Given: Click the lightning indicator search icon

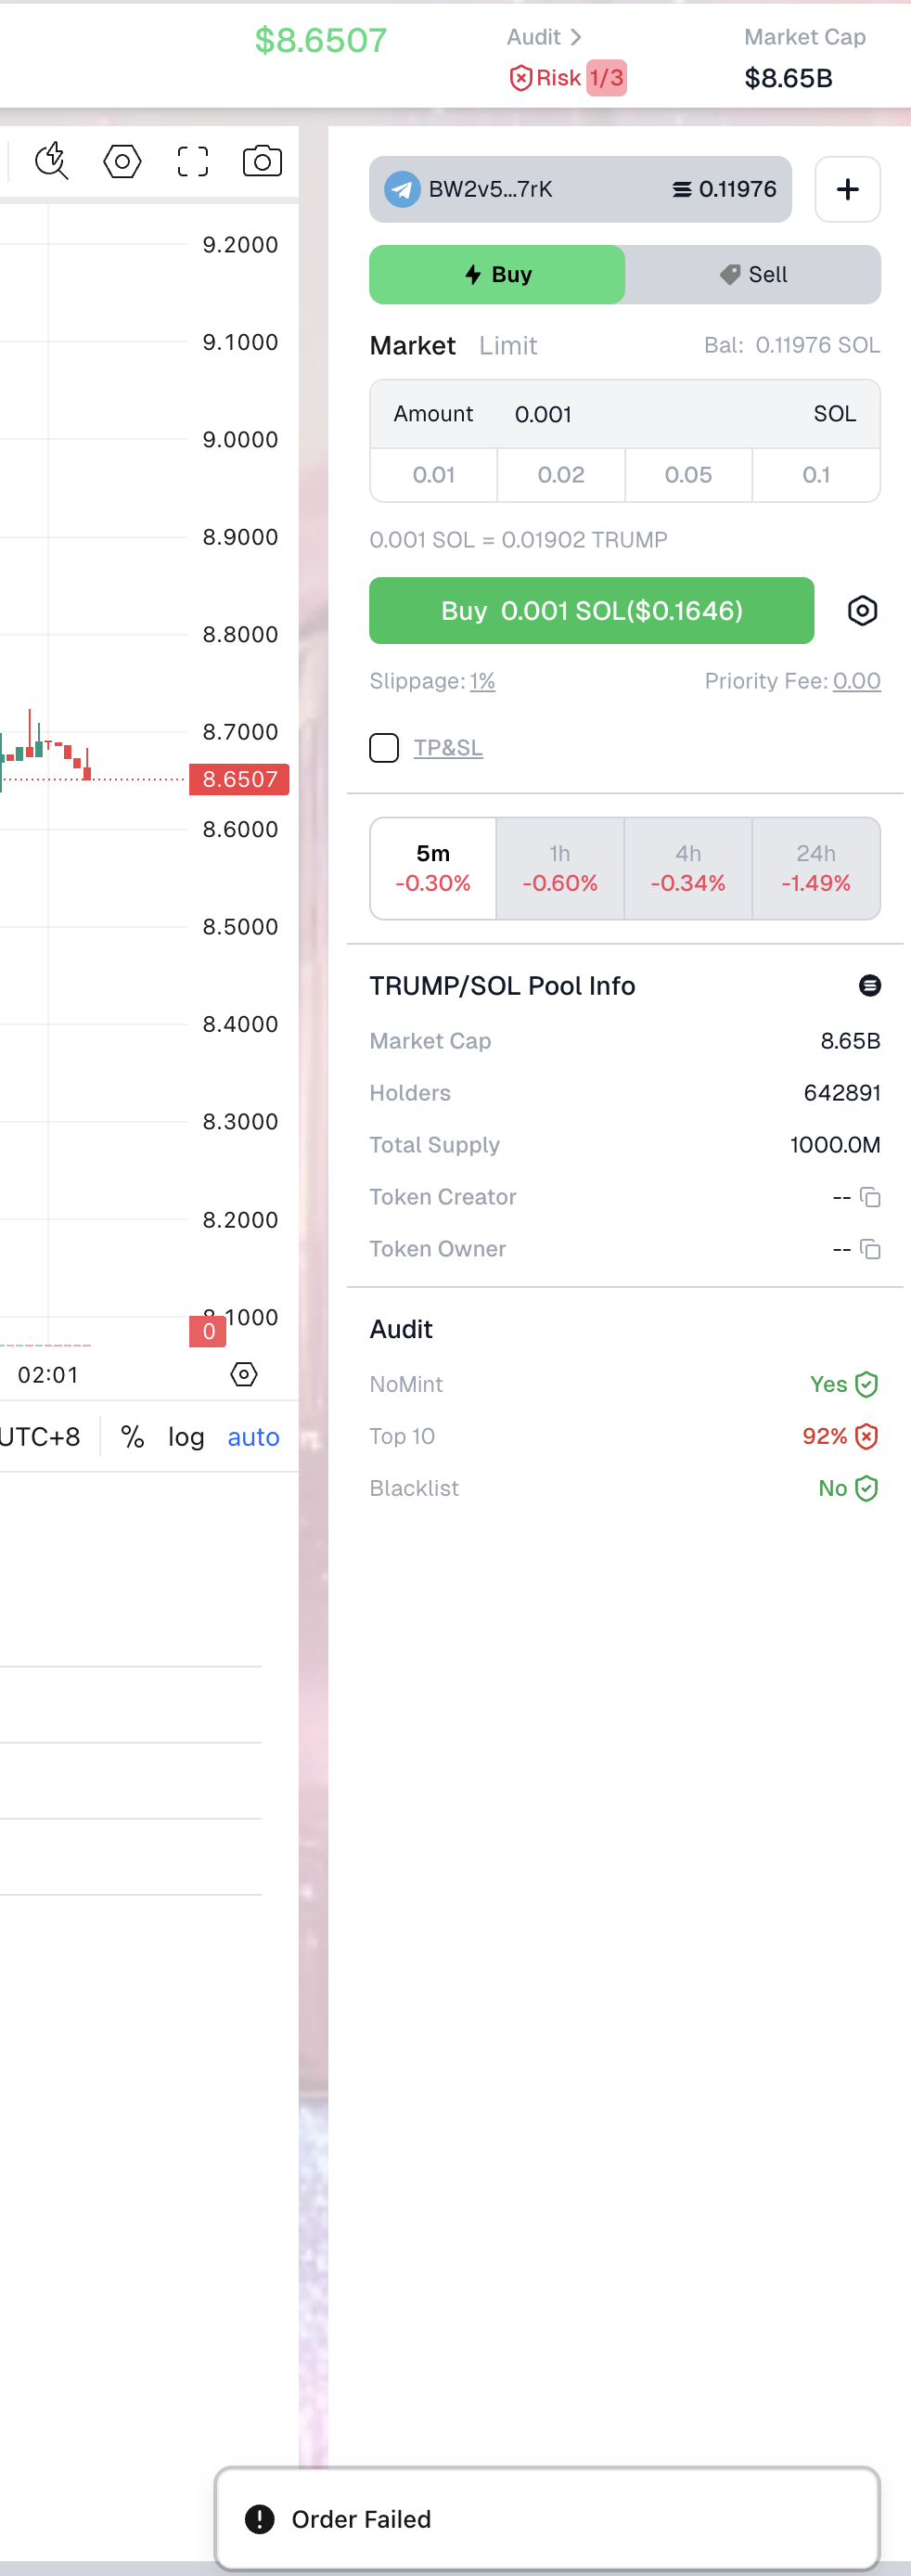Looking at the screenshot, I should 51,161.
